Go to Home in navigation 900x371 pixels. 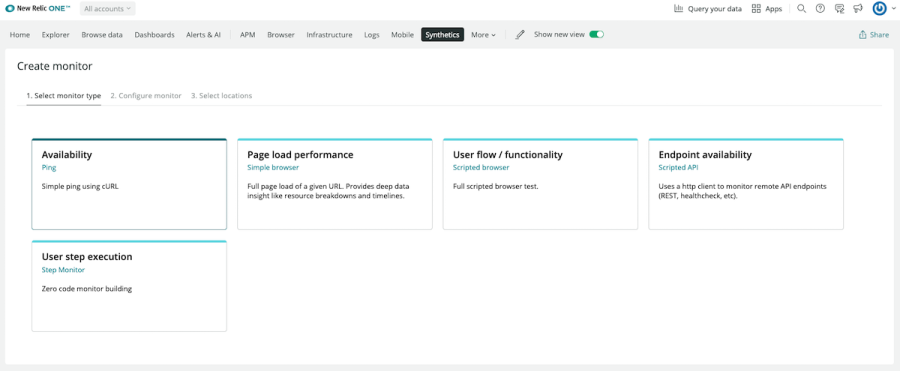click(x=20, y=34)
